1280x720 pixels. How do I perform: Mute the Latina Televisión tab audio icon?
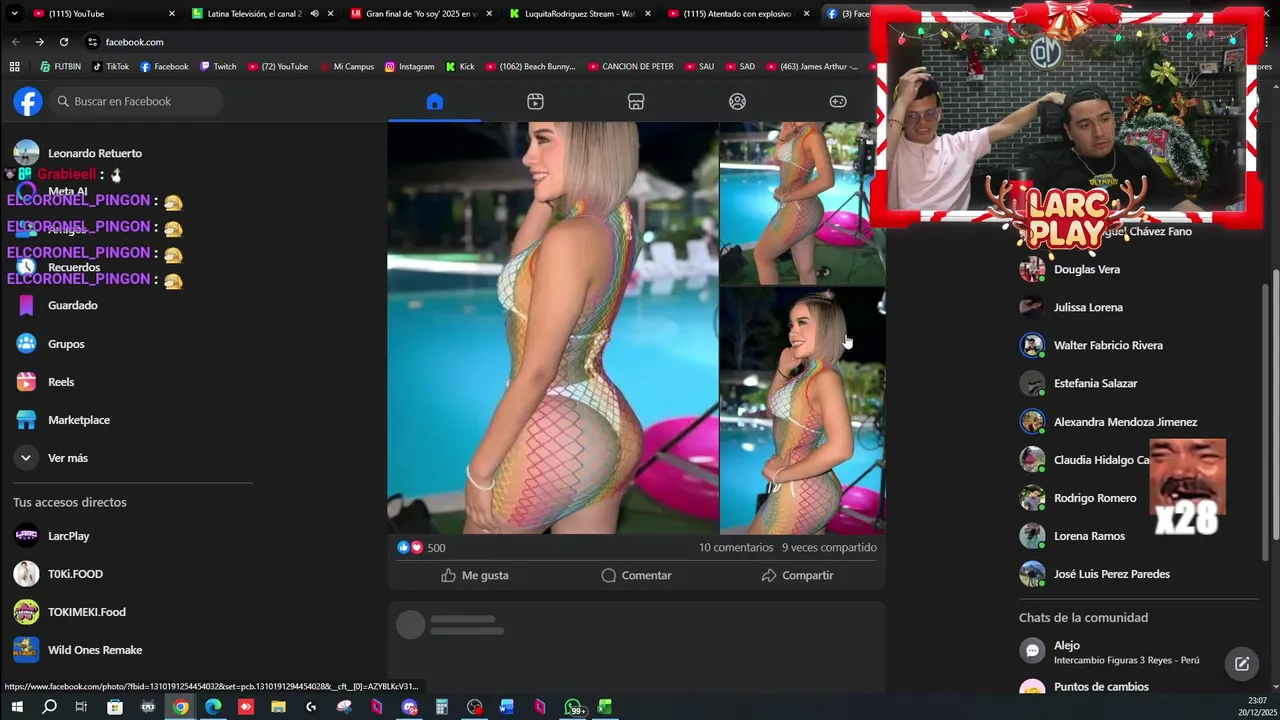[x=314, y=13]
